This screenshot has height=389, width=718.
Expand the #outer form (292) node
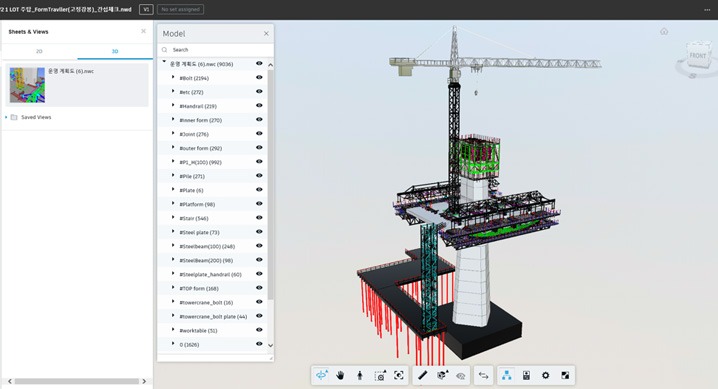(173, 147)
